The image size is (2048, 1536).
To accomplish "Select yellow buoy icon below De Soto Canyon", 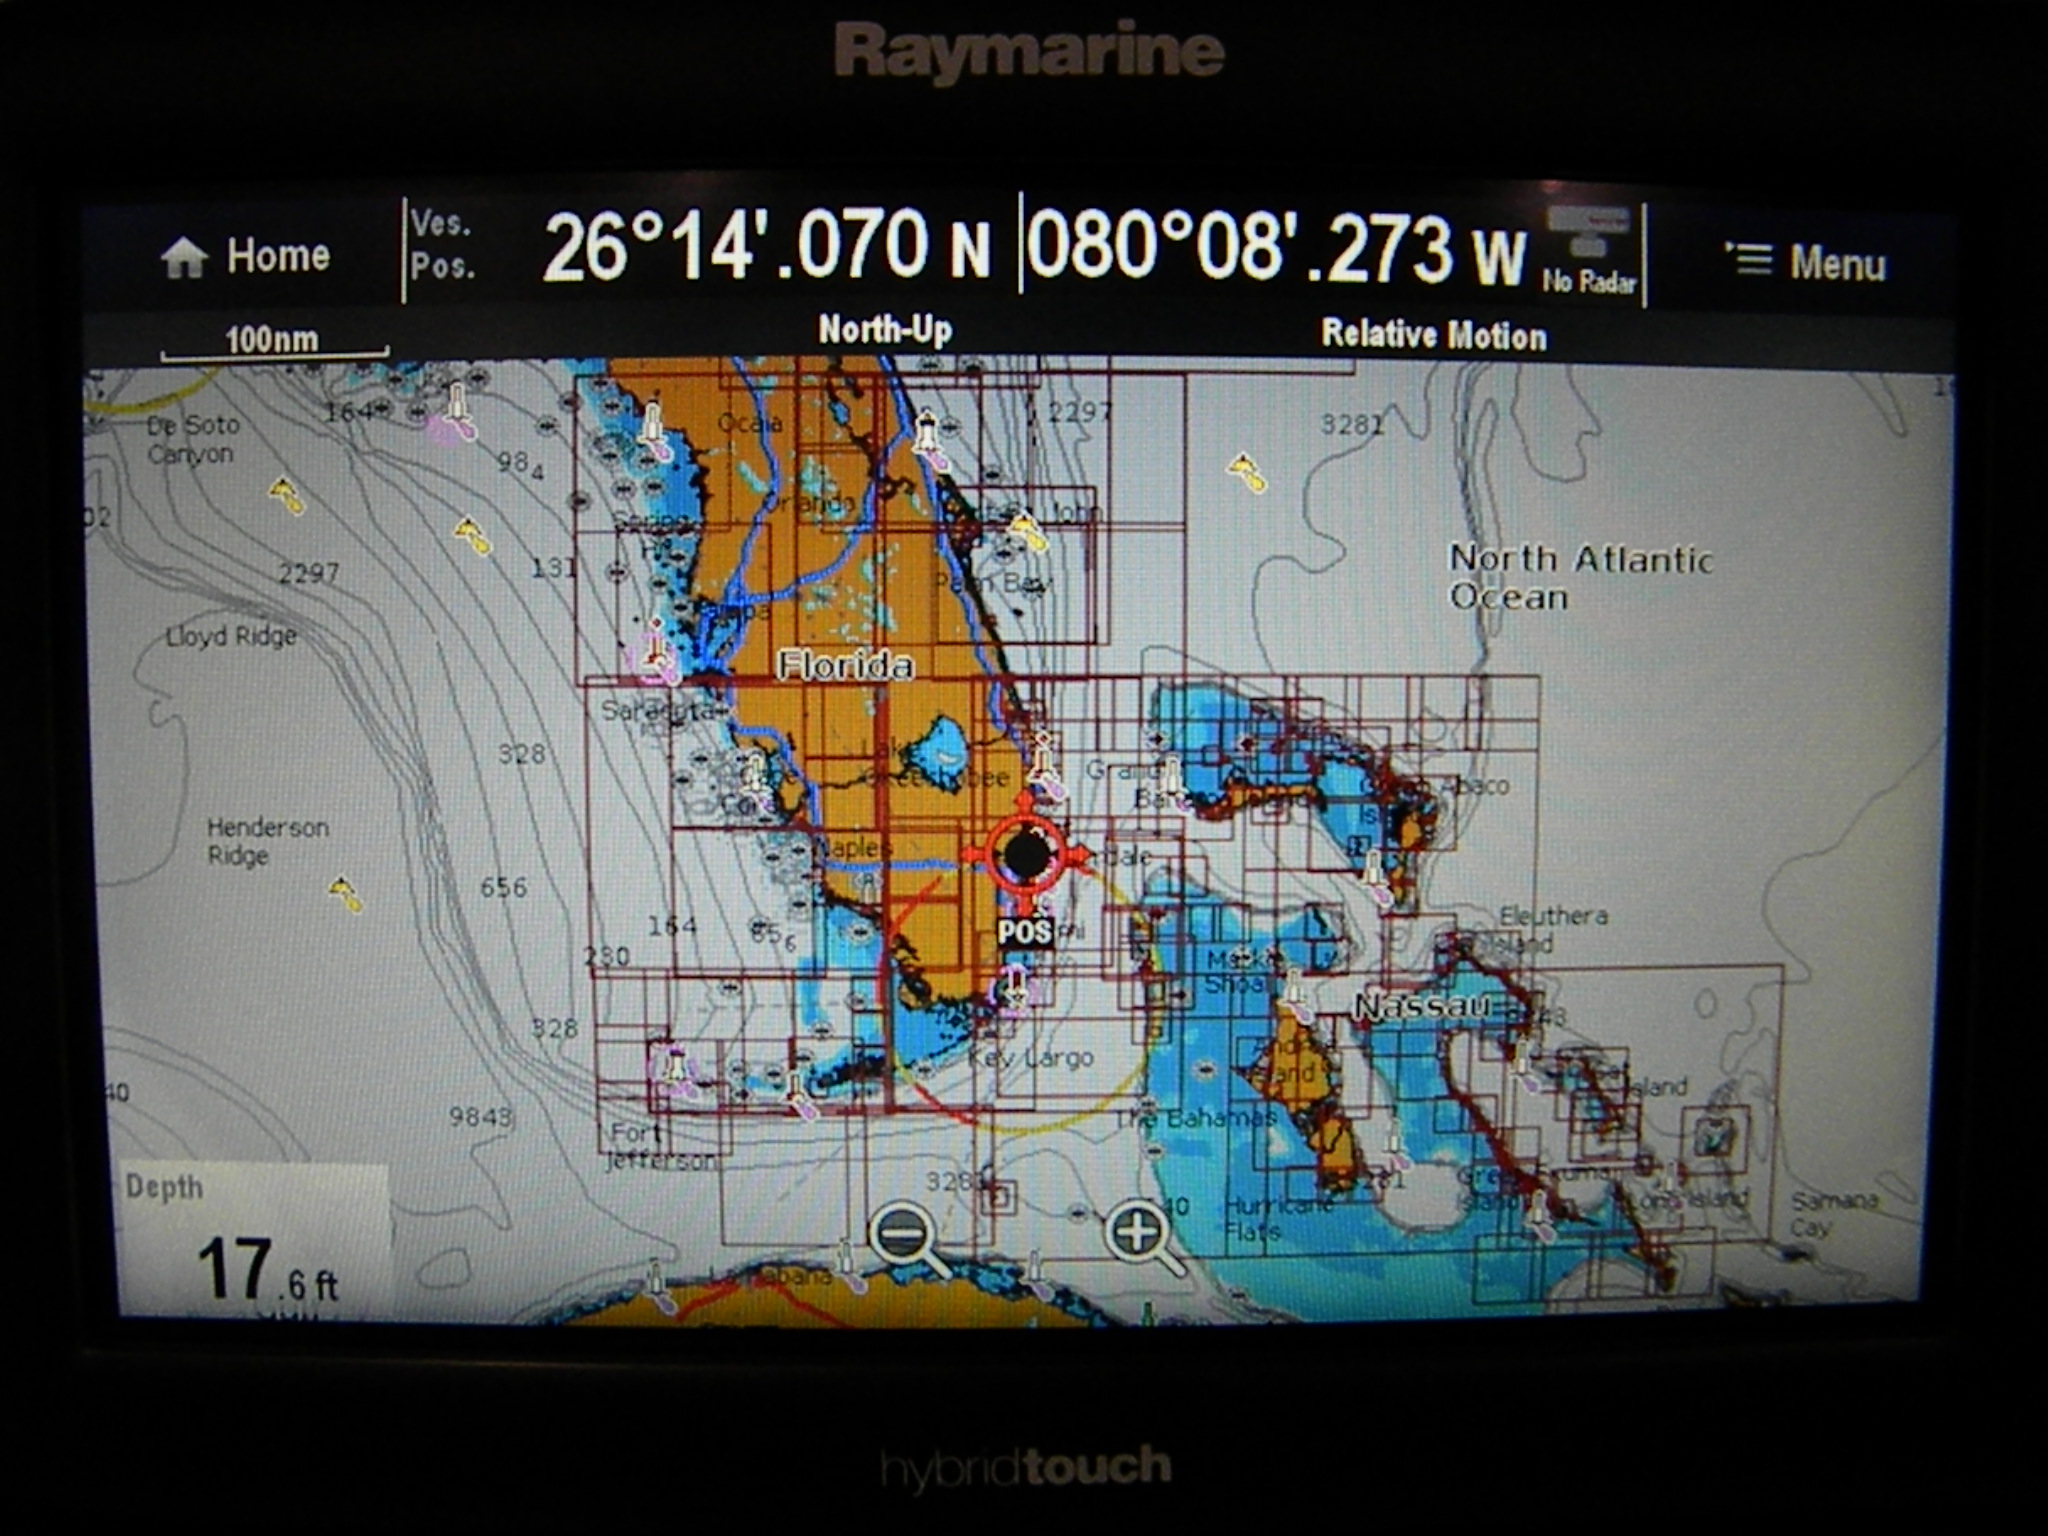I will click(x=286, y=494).
